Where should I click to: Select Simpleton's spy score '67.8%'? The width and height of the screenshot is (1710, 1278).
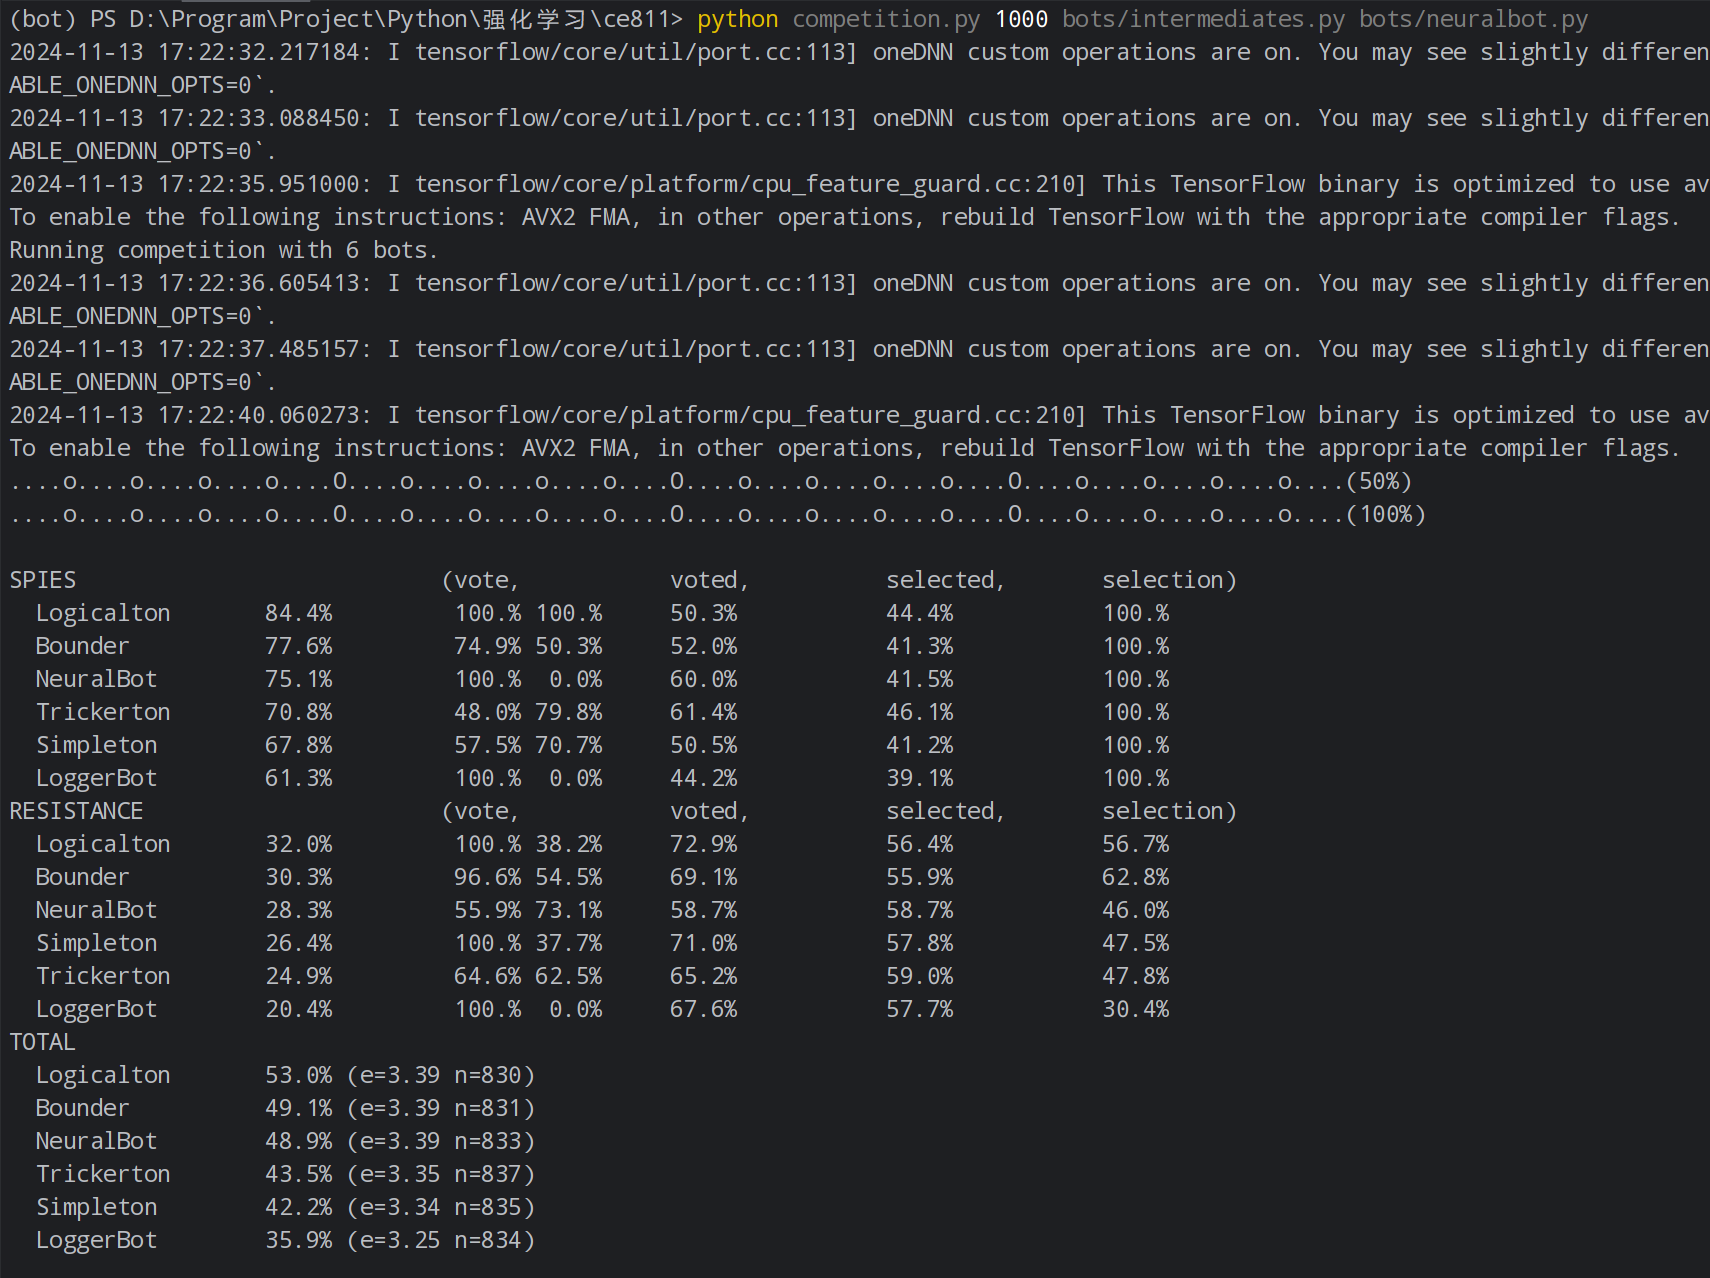pyautogui.click(x=299, y=745)
